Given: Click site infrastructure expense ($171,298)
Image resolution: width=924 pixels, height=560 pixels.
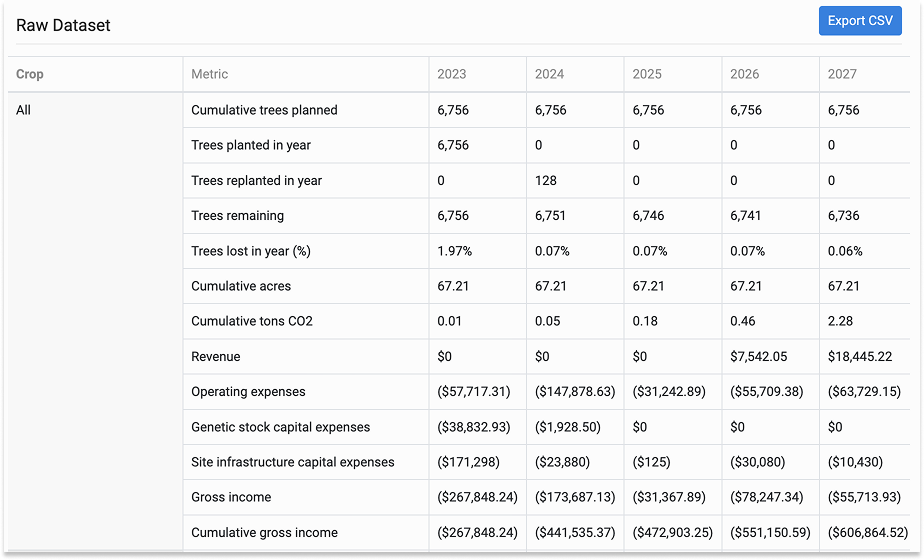Looking at the screenshot, I should [x=468, y=462].
